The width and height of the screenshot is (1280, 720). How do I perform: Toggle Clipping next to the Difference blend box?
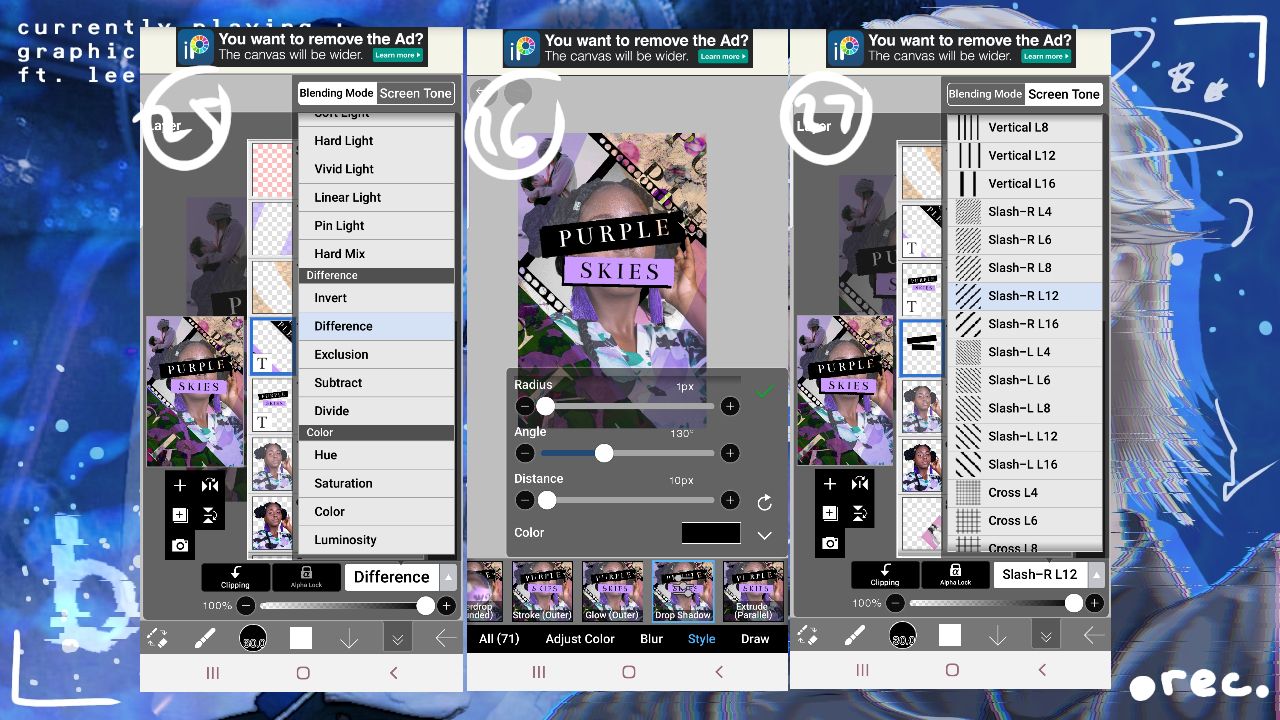click(x=236, y=577)
